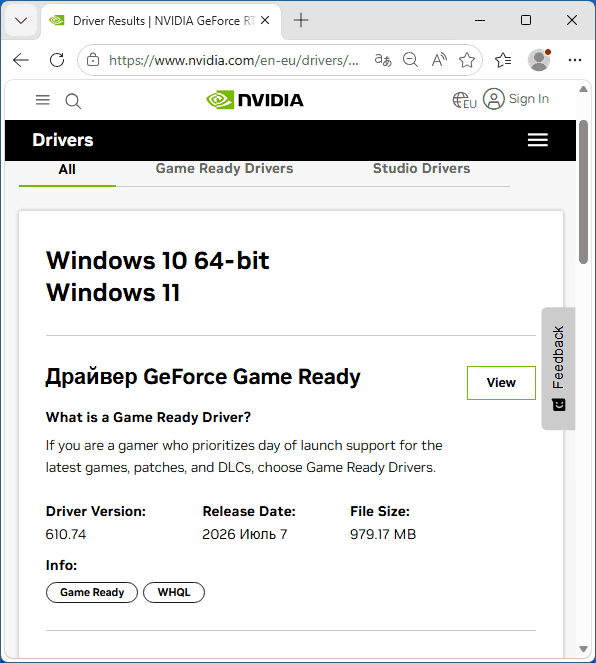Image resolution: width=596 pixels, height=663 pixels.
Task: Click the browser address bar URL
Action: tap(234, 60)
